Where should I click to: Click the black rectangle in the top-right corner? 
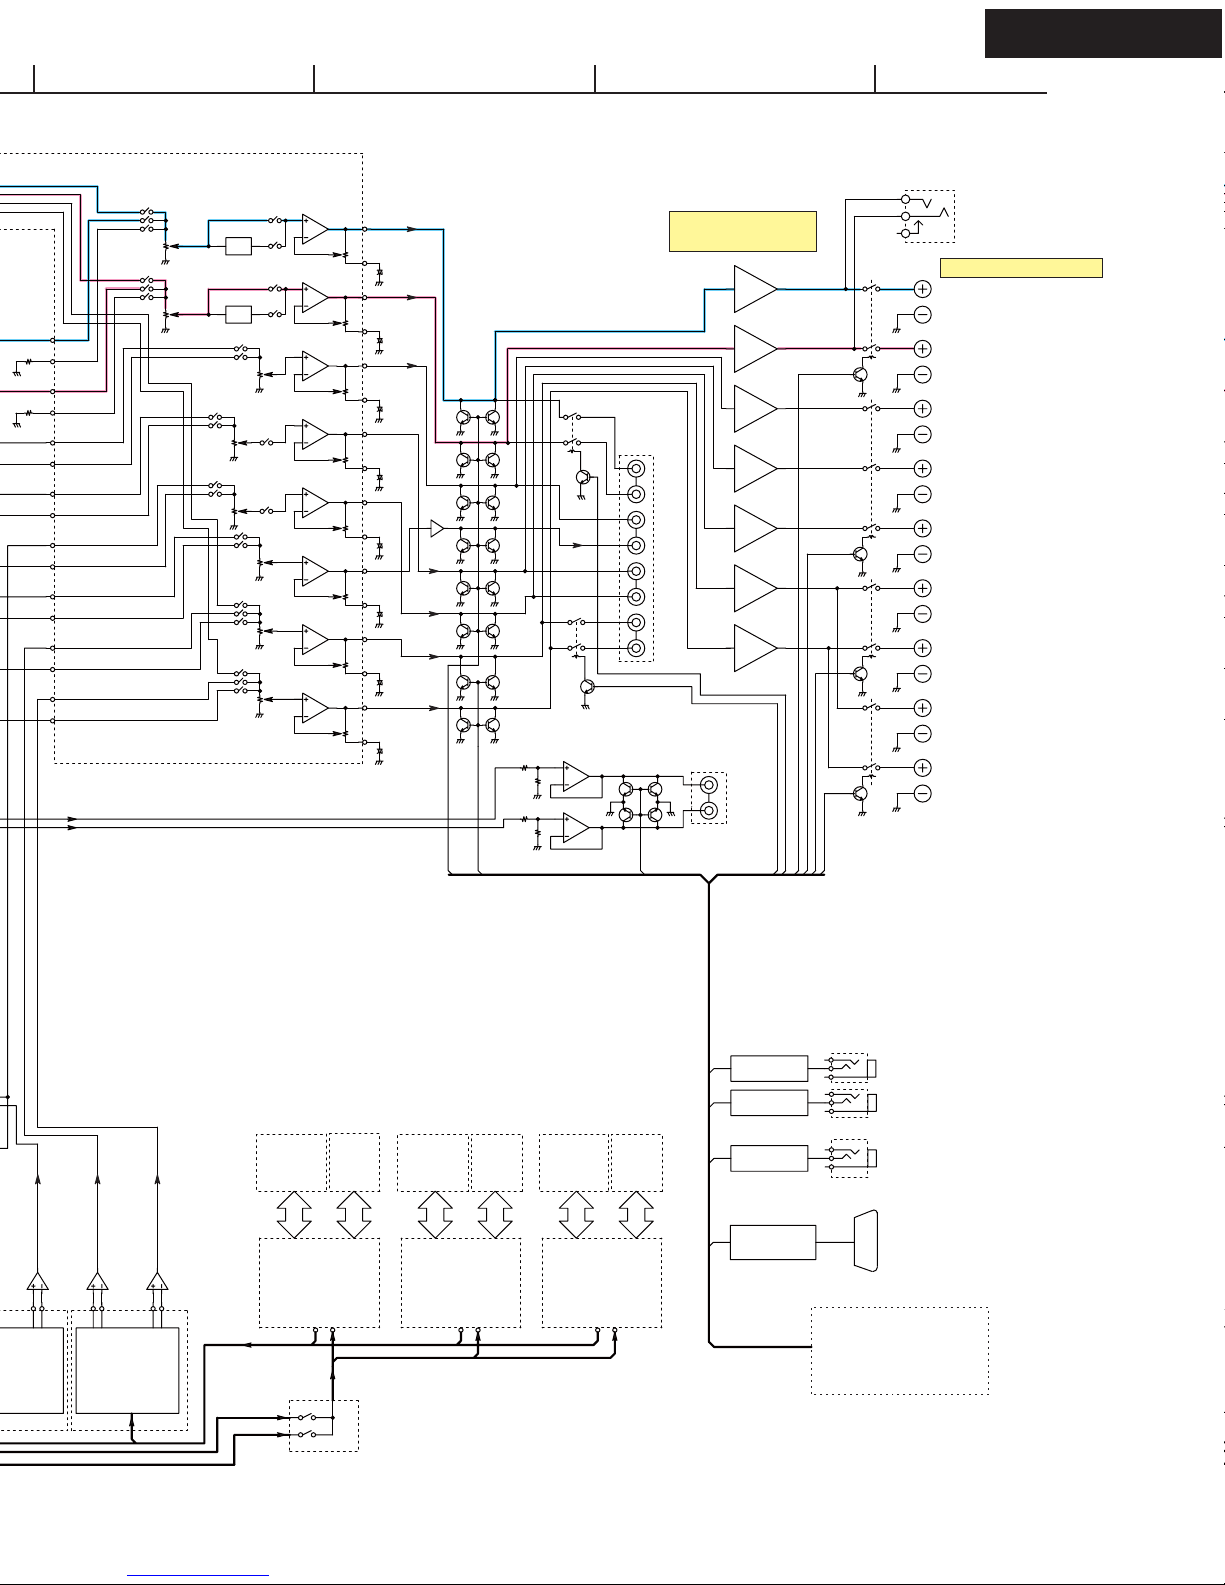(1104, 34)
